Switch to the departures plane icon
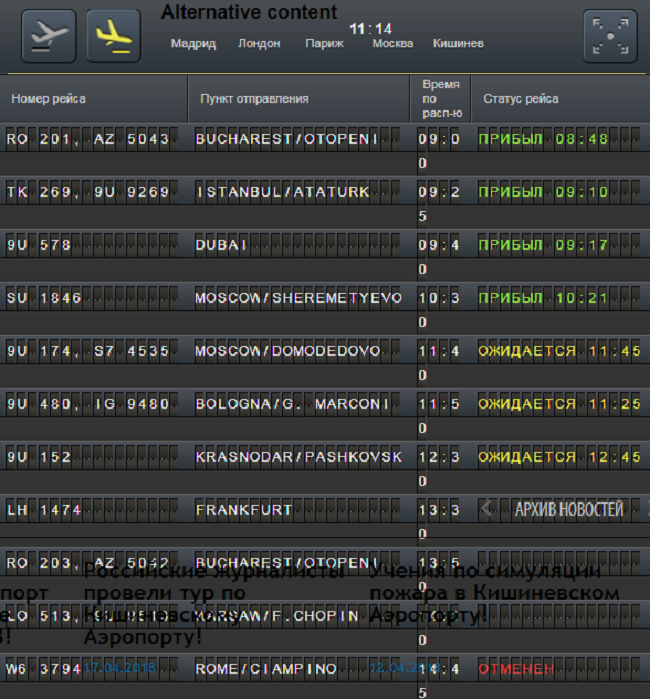The width and height of the screenshot is (650, 699). 49,36
